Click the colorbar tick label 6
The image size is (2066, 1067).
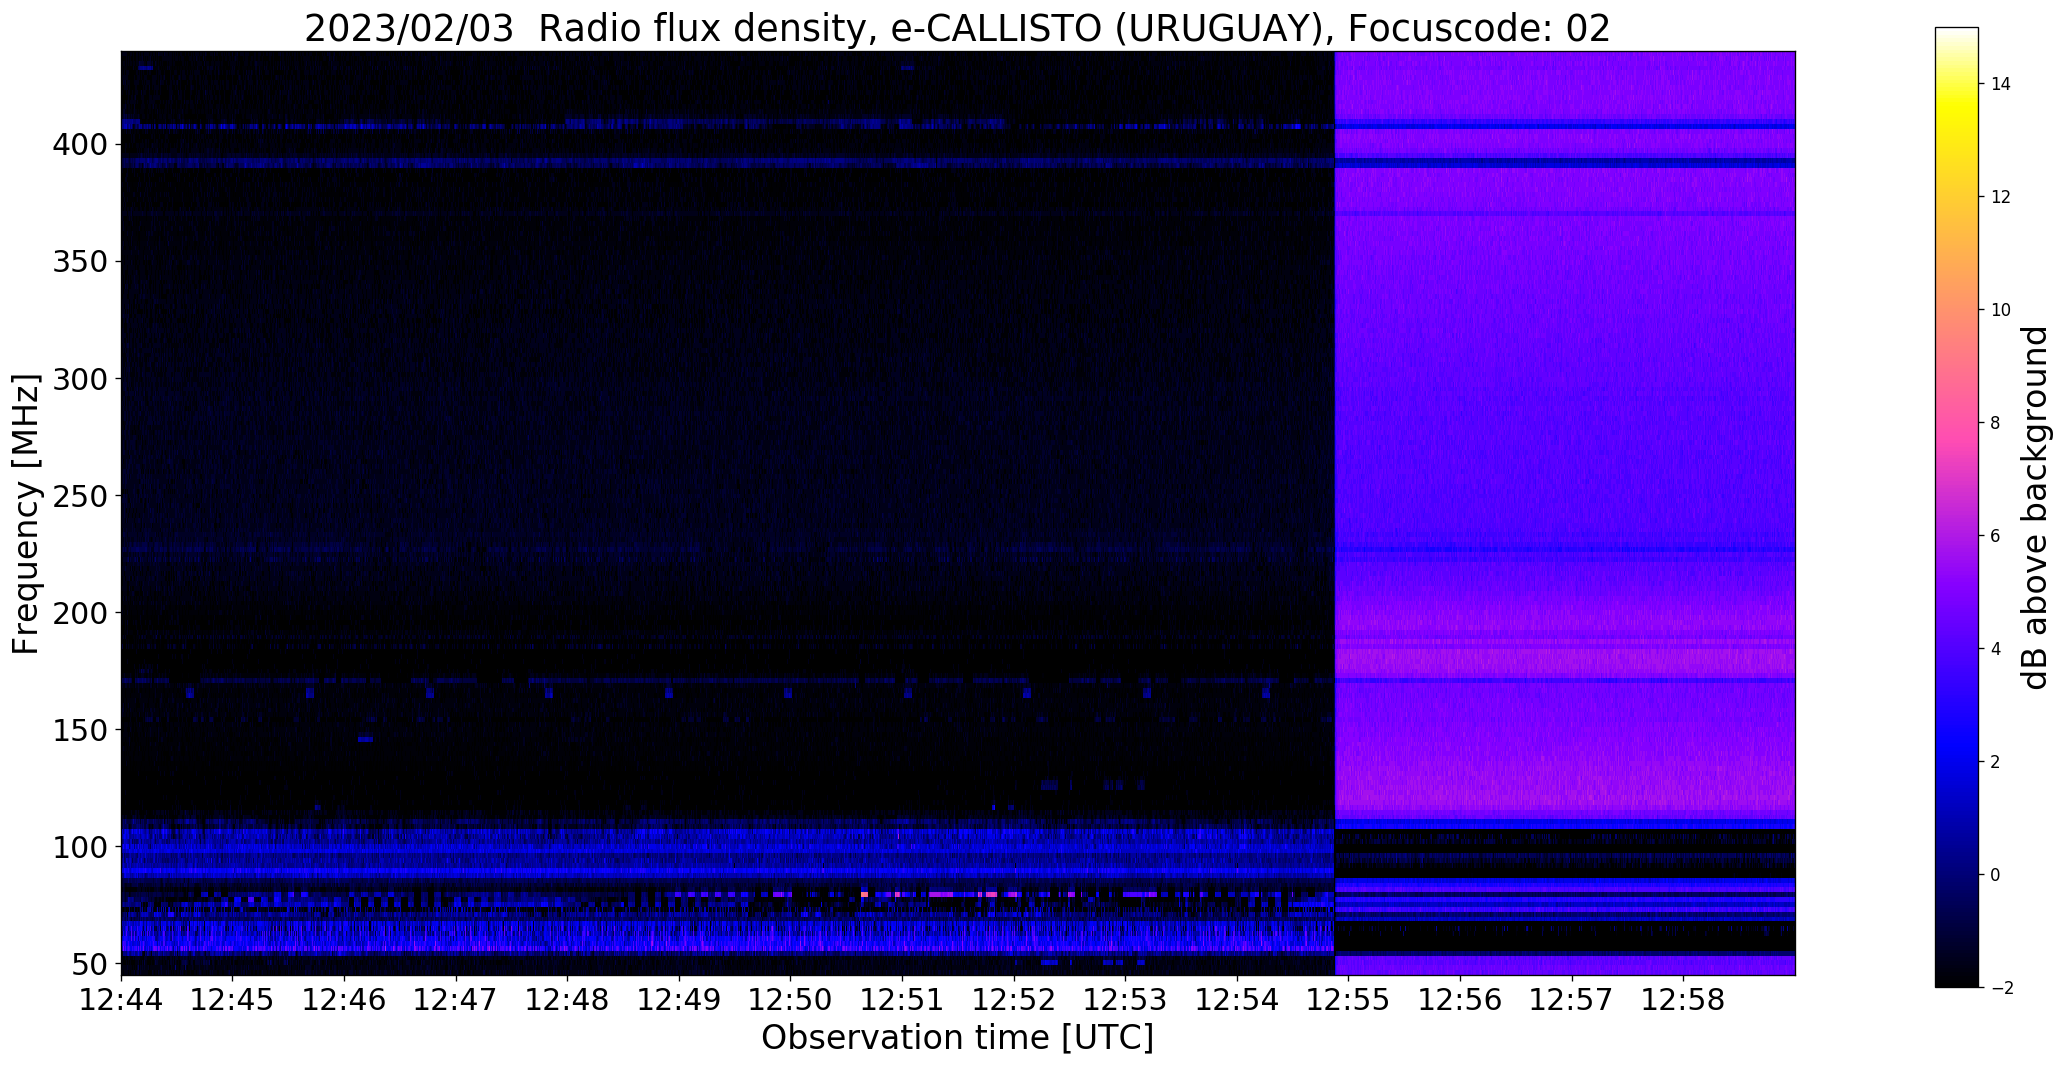tap(1996, 536)
